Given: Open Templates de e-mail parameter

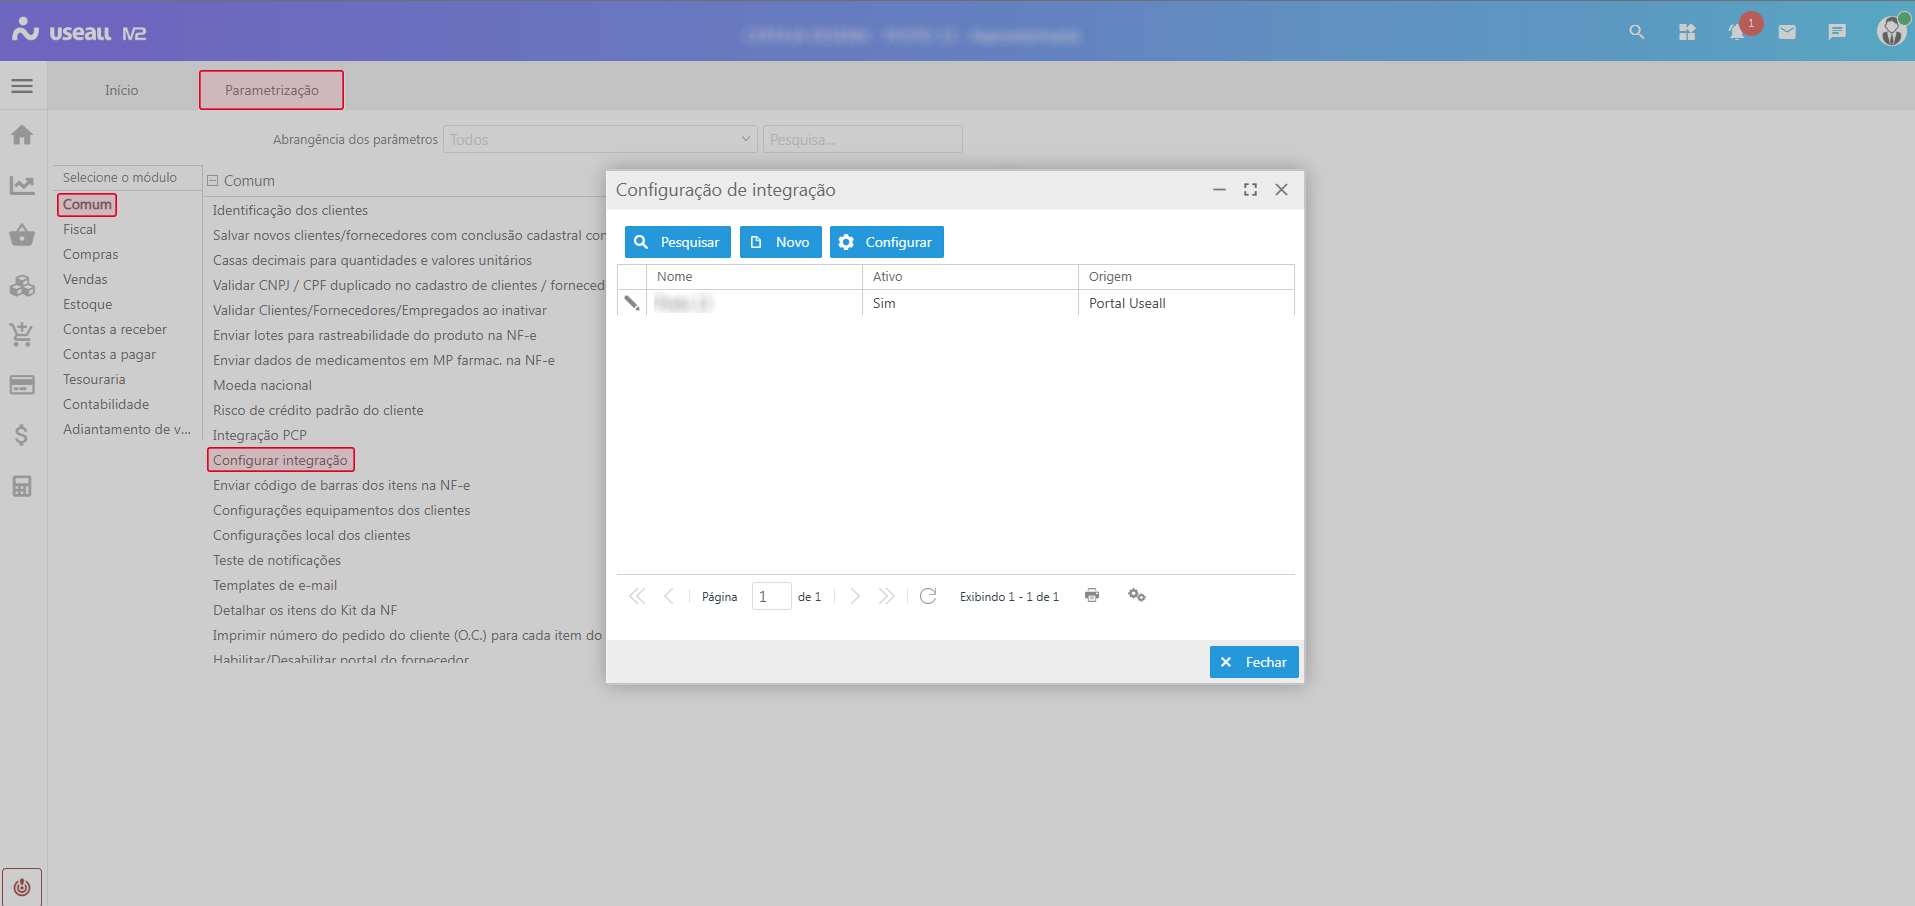Looking at the screenshot, I should point(275,585).
